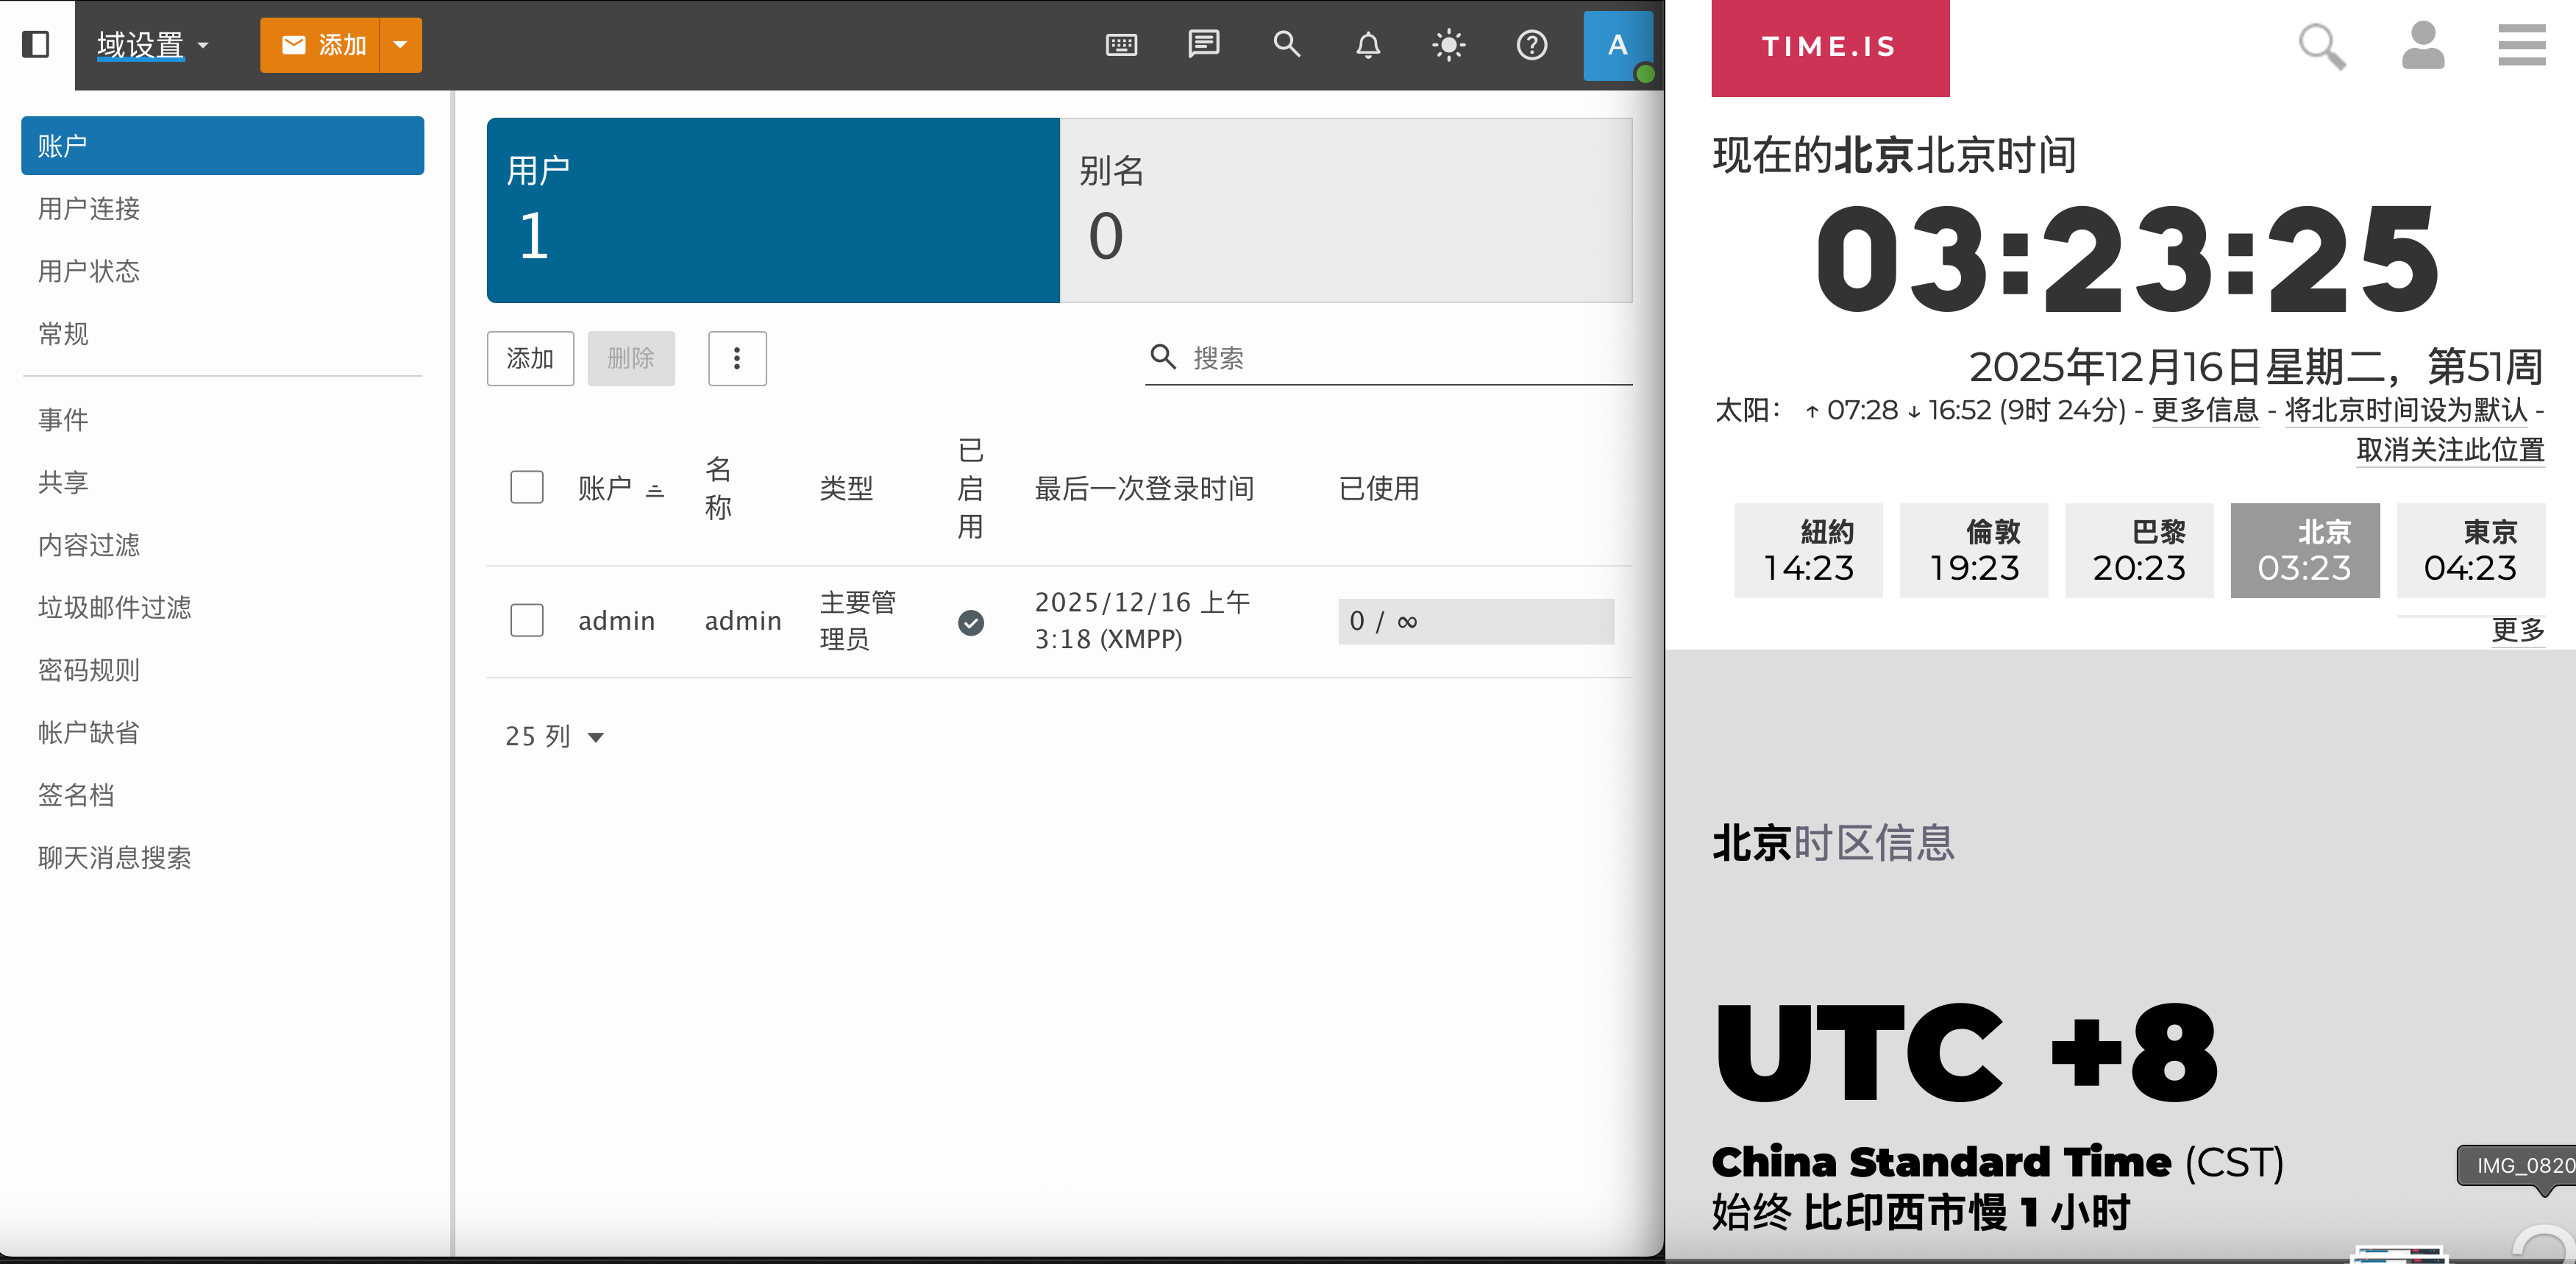
Task: Toggle the sidebar panel icon
Action: (36, 45)
